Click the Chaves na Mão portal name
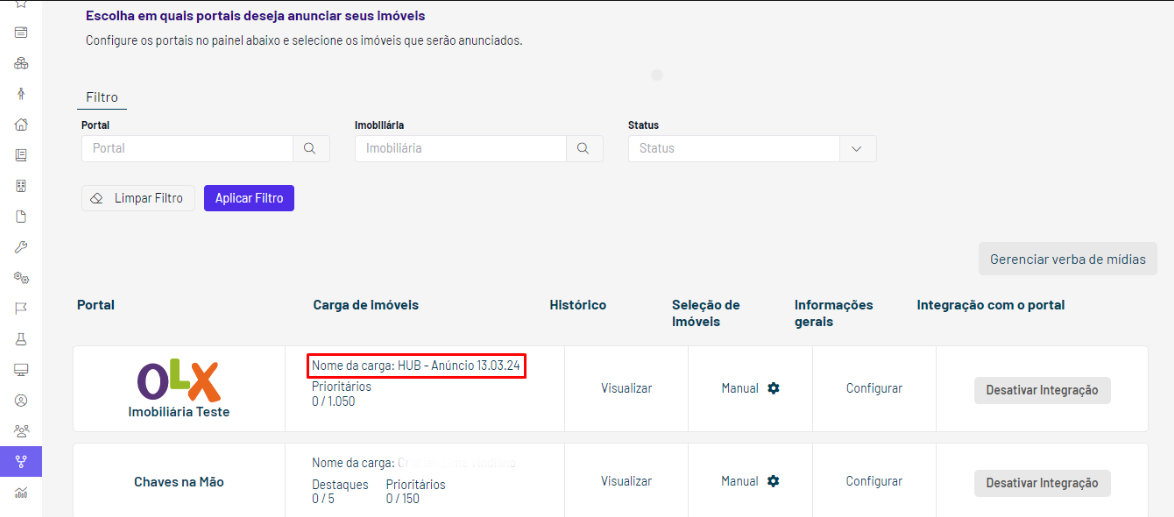This screenshot has height=517, width=1174. click(x=179, y=482)
